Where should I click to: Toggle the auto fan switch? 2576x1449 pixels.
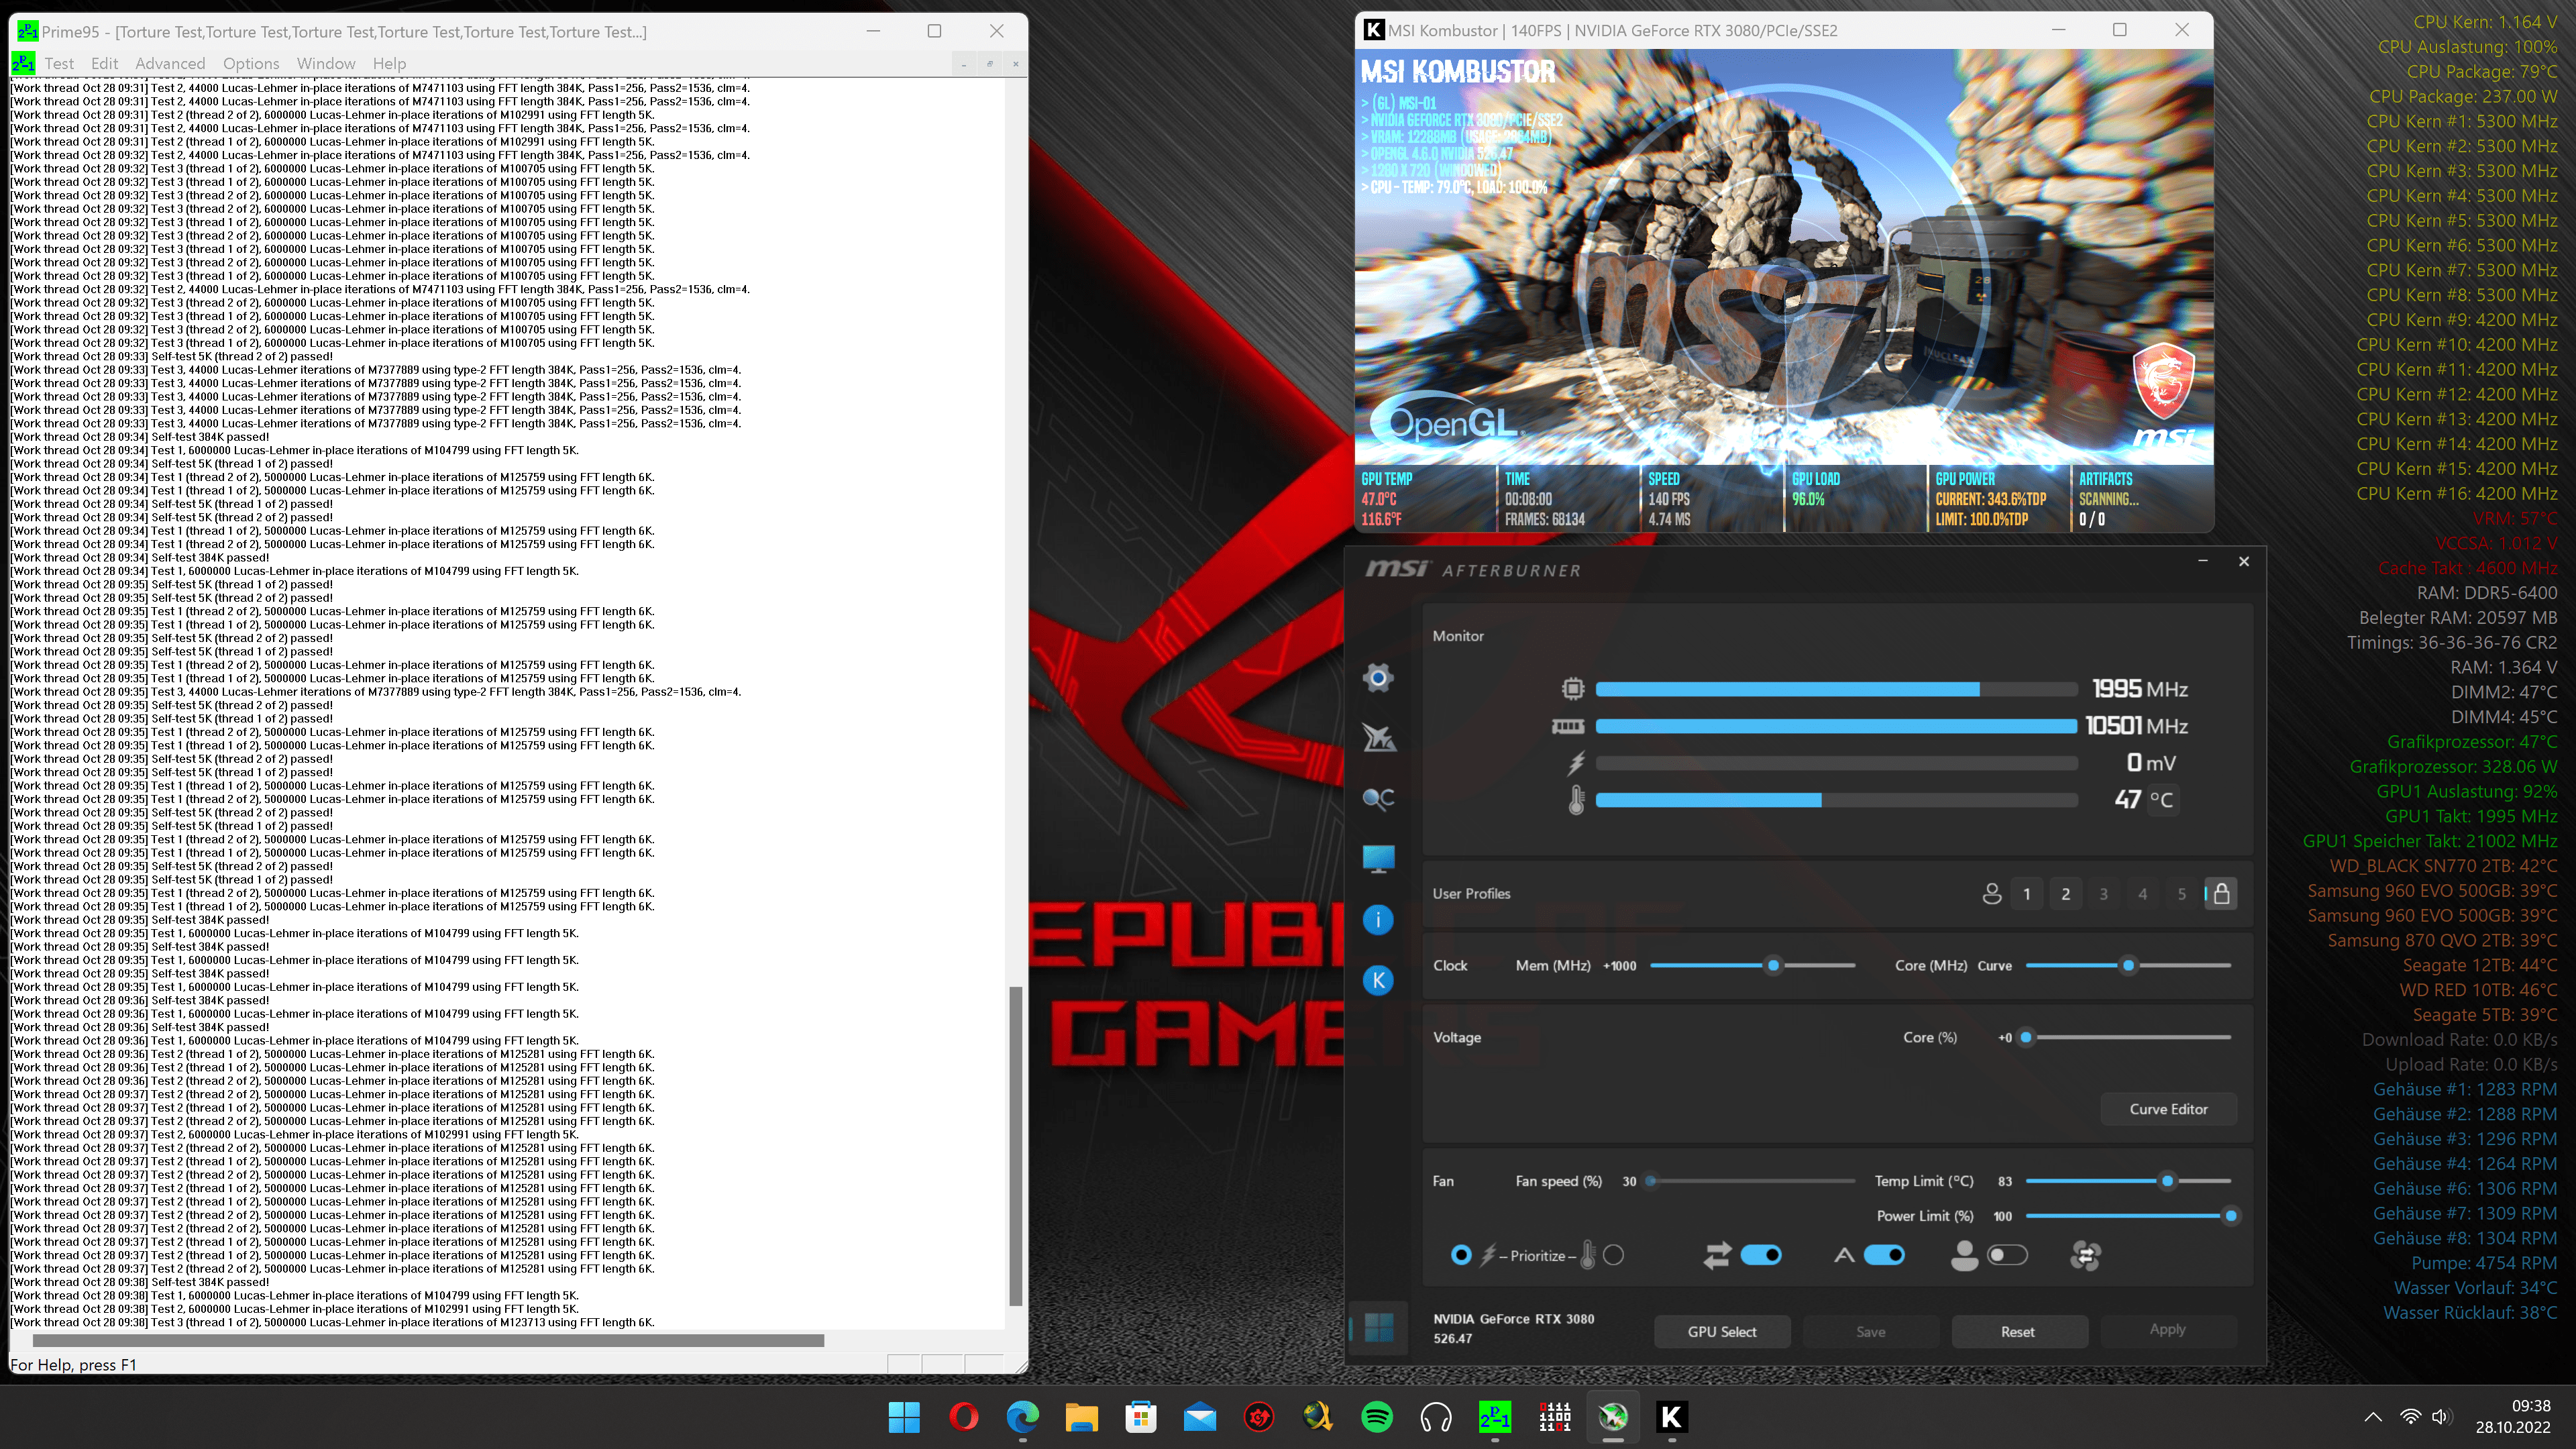[x=1884, y=1255]
